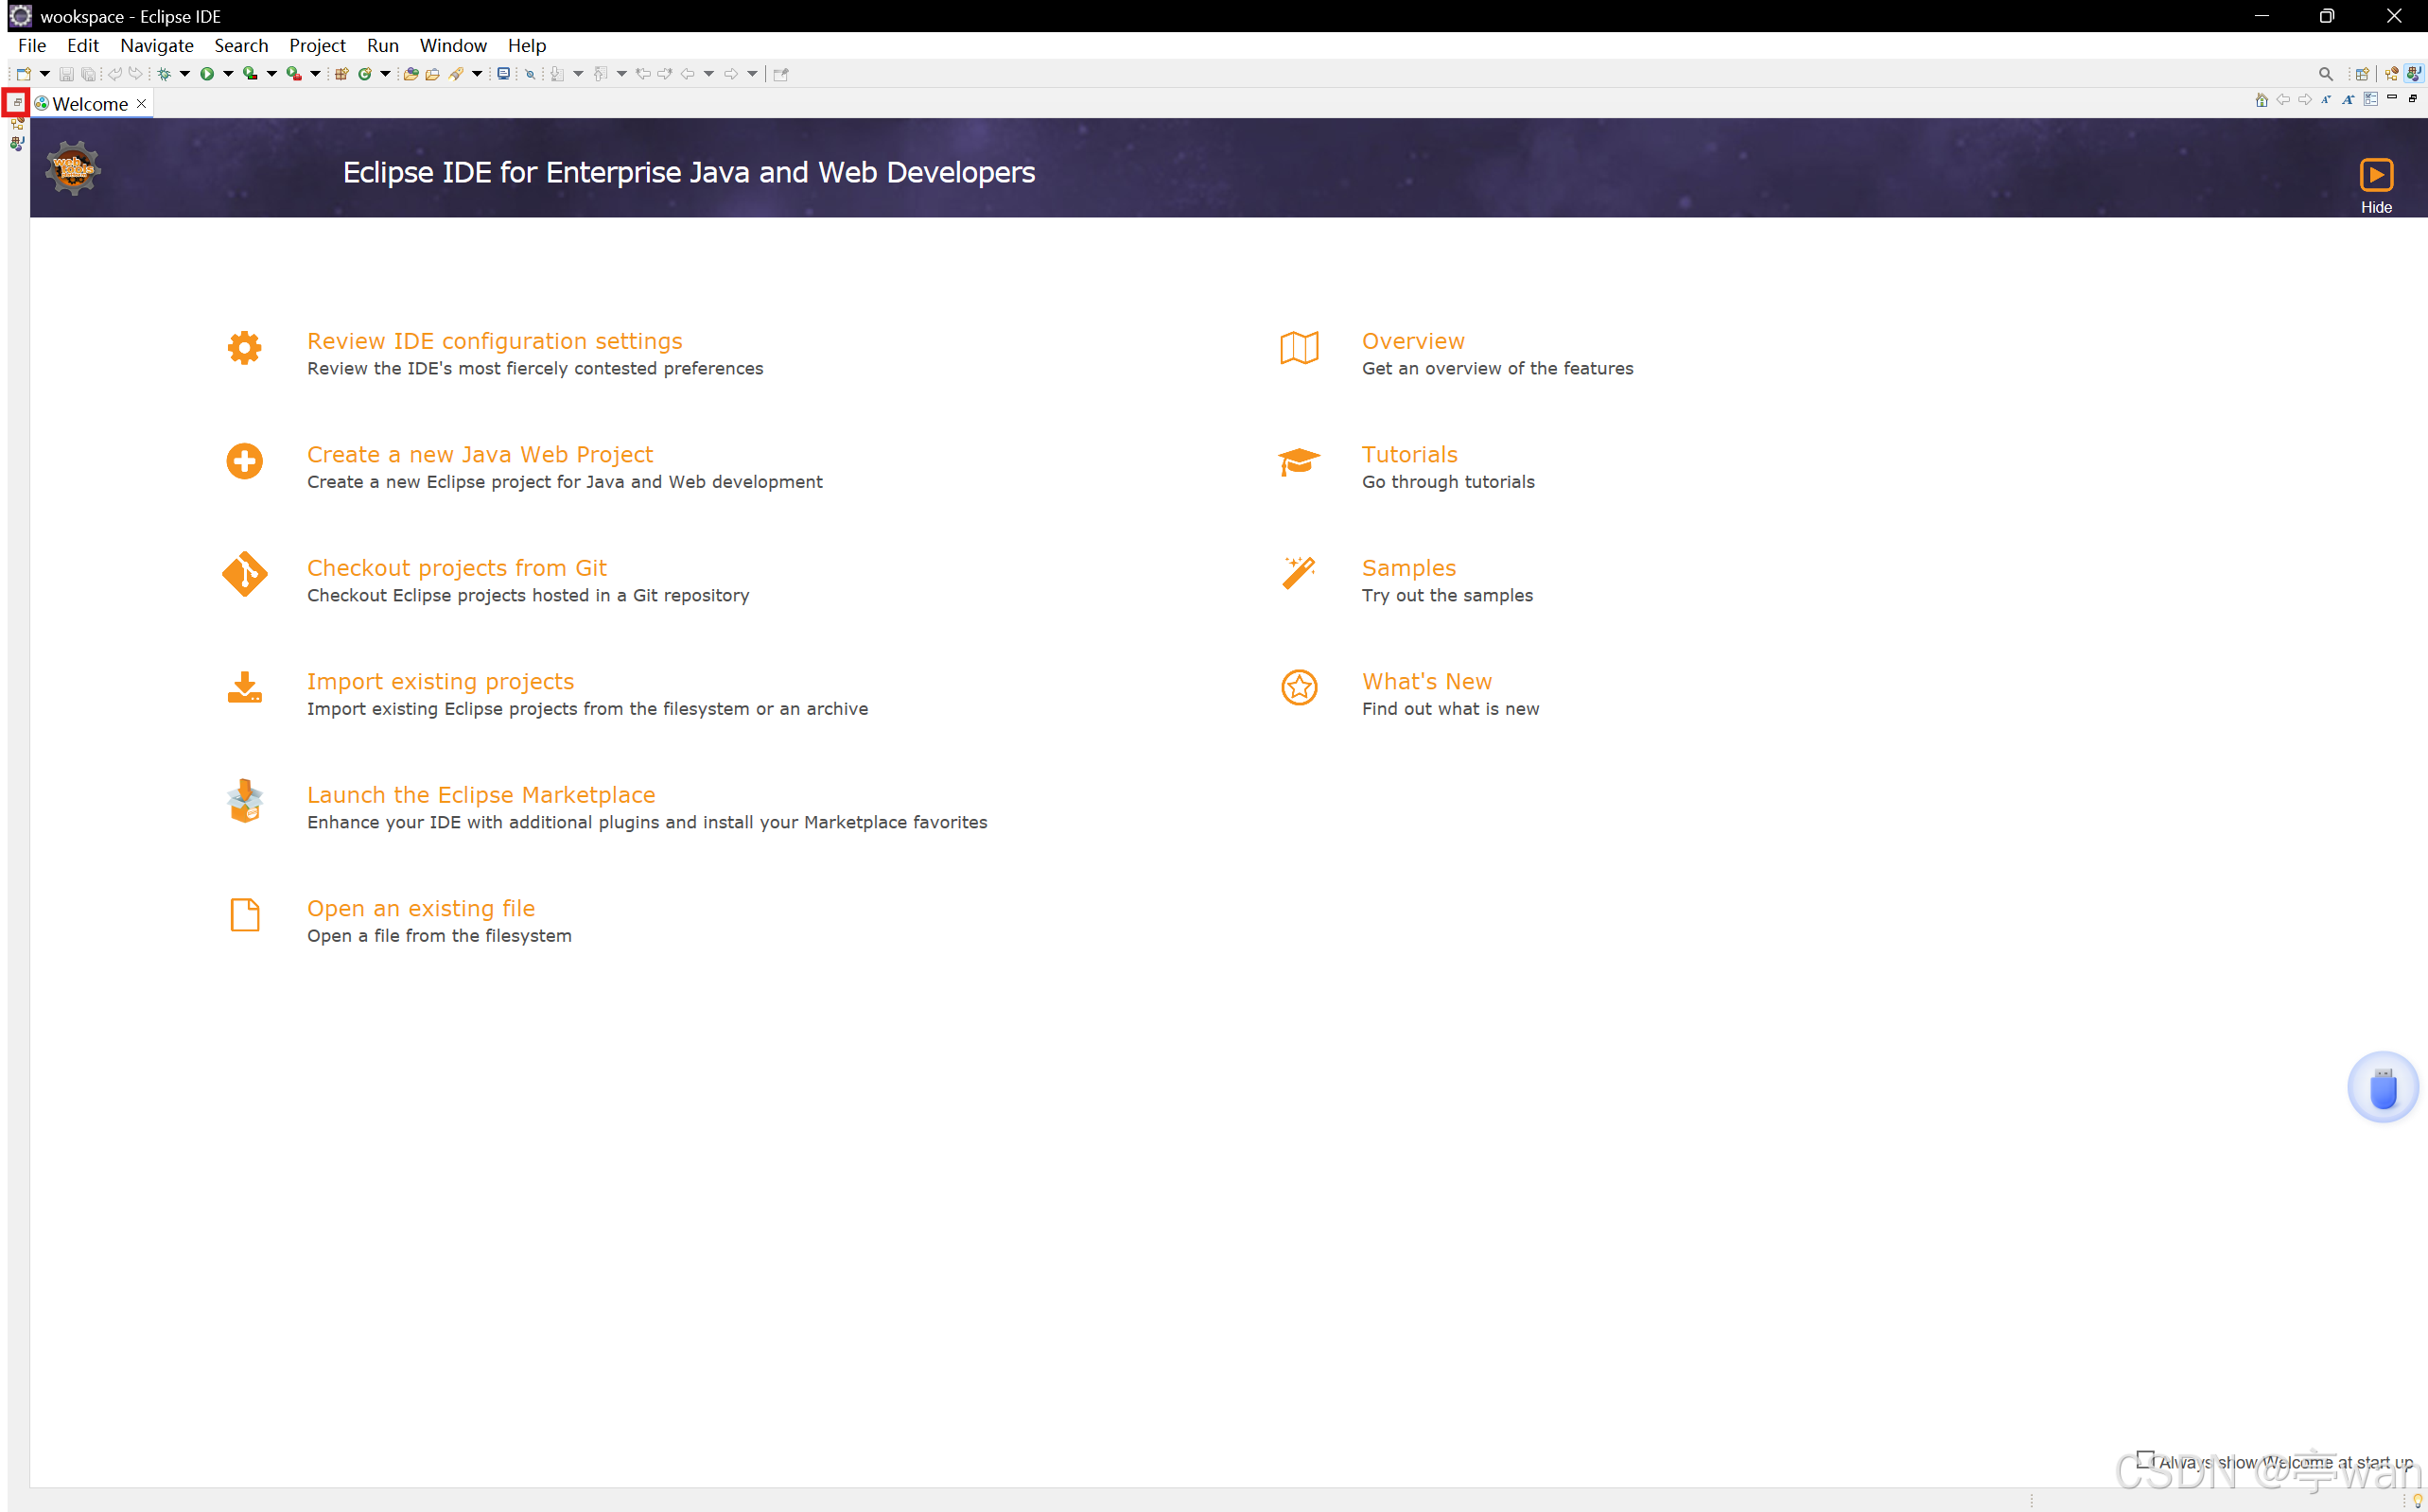Screen dimensions: 2428x1512
Task: Expand the Debug configurations dropdown arrow
Action: (x=185, y=74)
